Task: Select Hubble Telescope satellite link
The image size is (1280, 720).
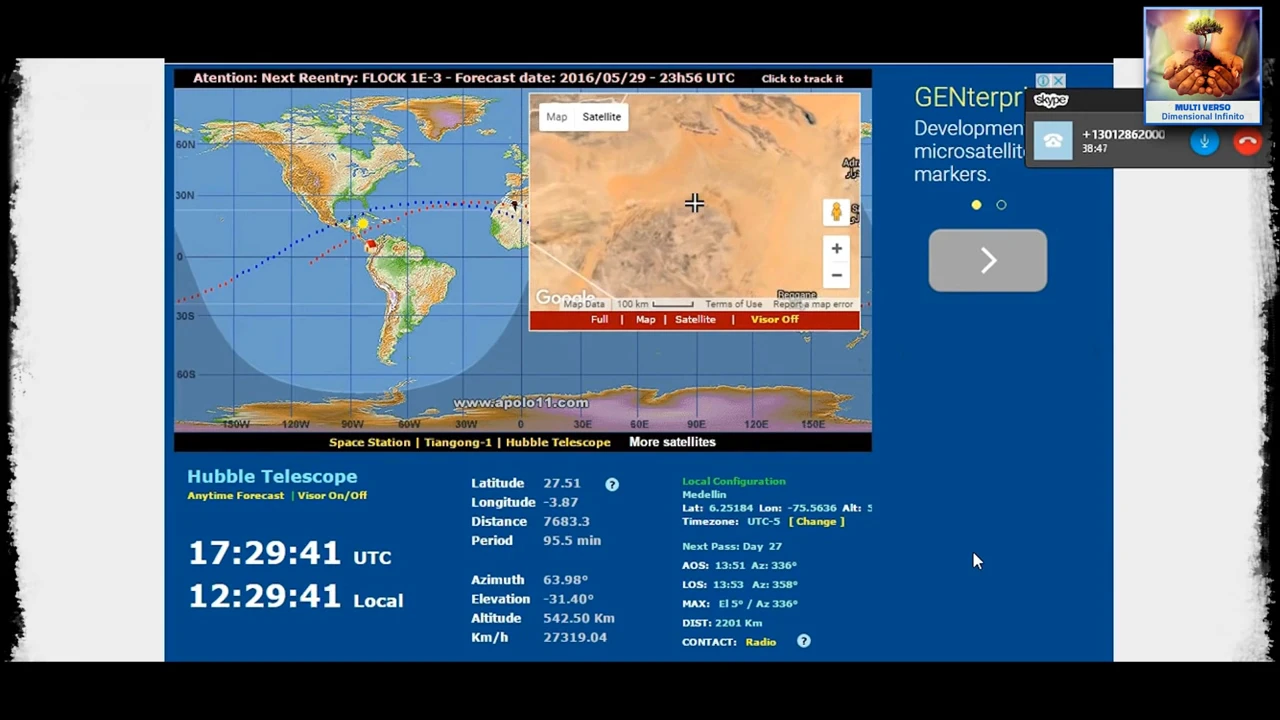Action: (x=558, y=442)
